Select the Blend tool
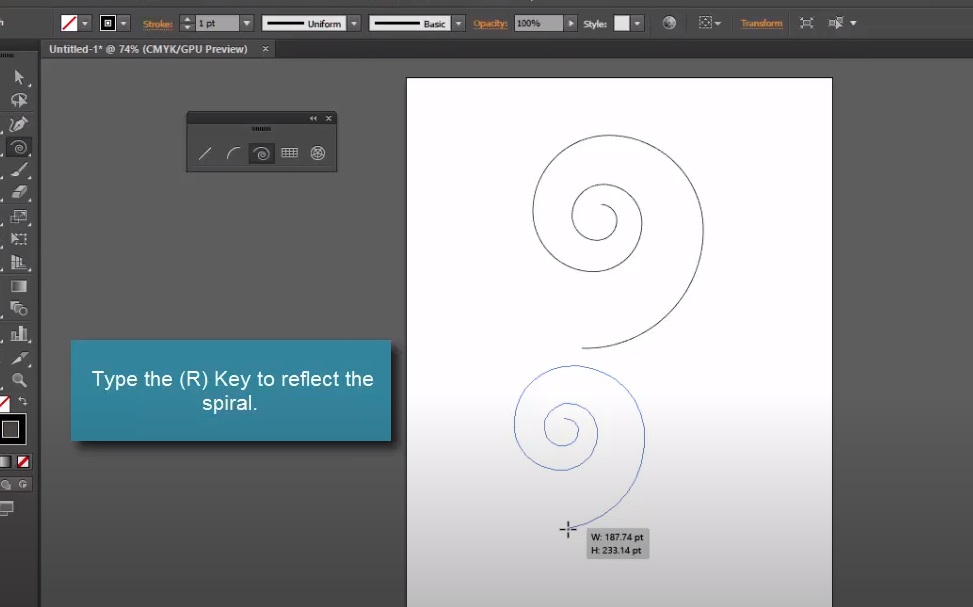The image size is (973, 607). [x=19, y=308]
